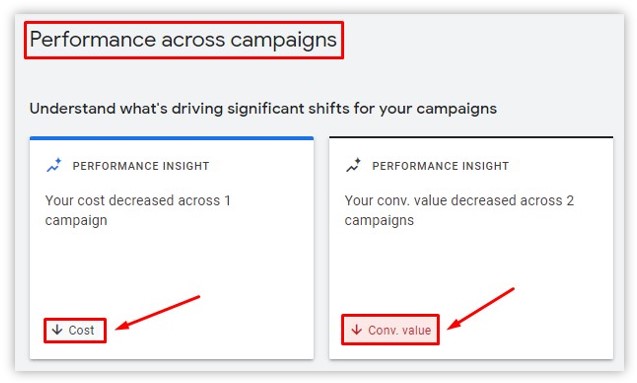This screenshot has height=383, width=637.
Task: Click the red down arrow beside Conv. value
Action: pos(356,330)
